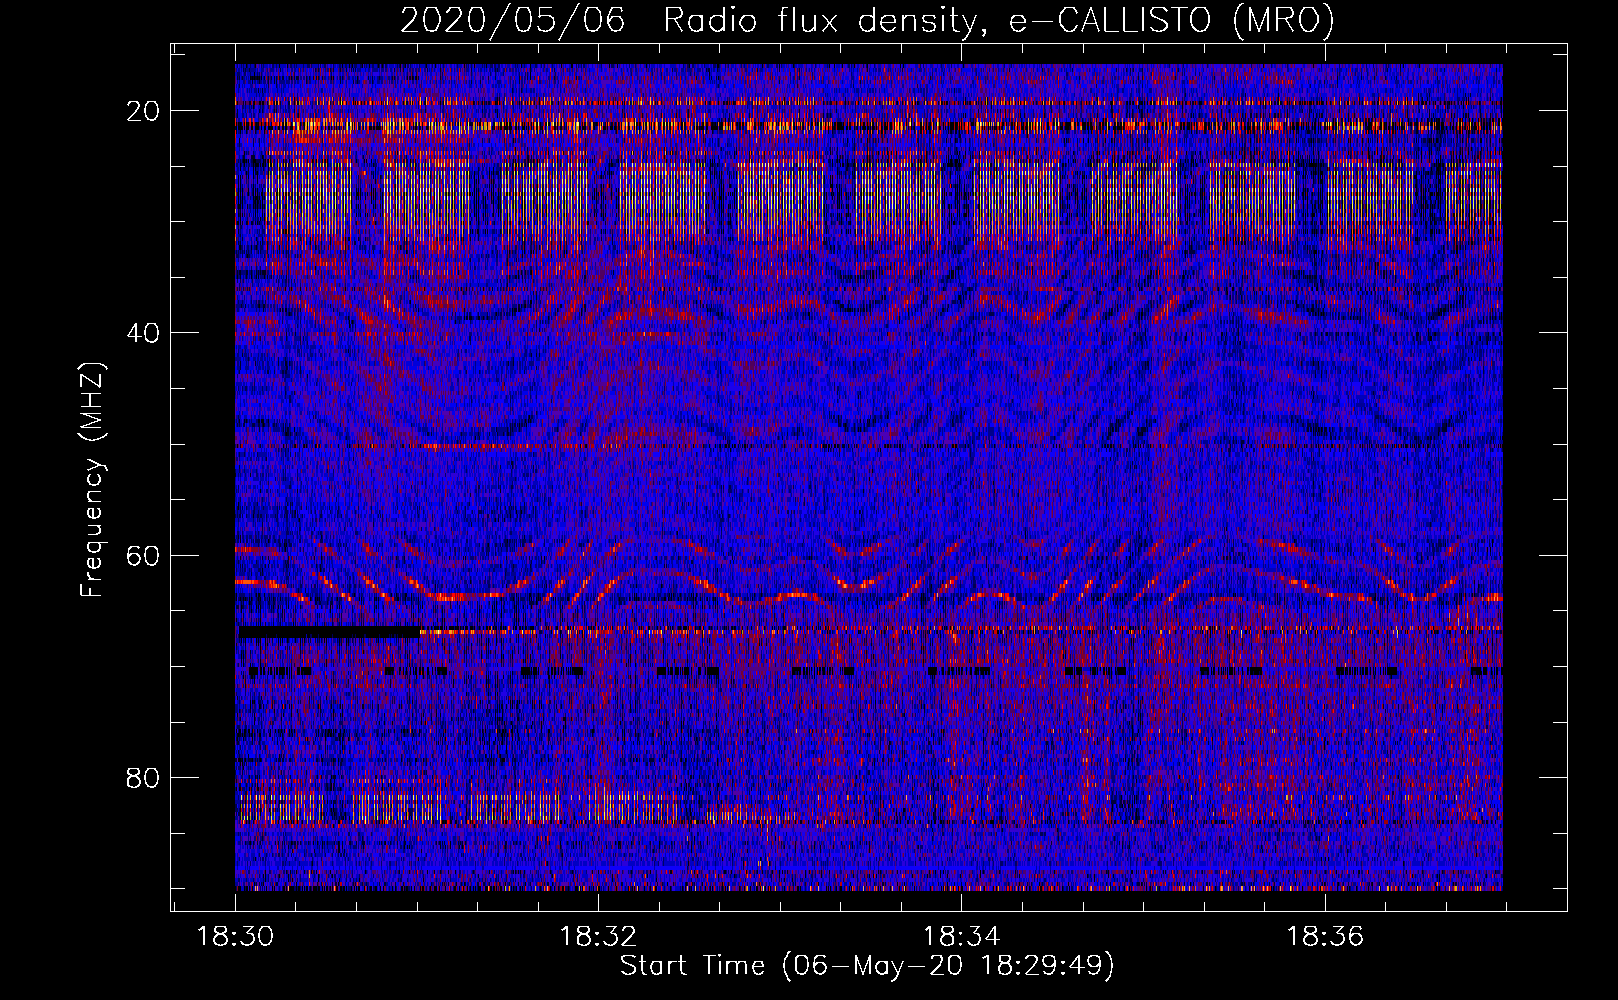The height and width of the screenshot is (1000, 1618).
Task: Click the plot title '2020/05/06 Radio flux density'
Action: point(867,20)
